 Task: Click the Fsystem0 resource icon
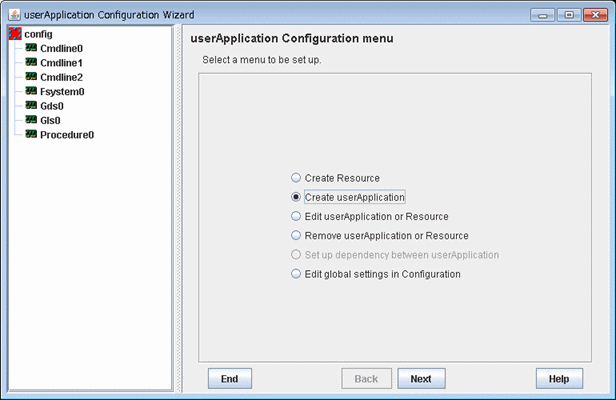(31, 91)
